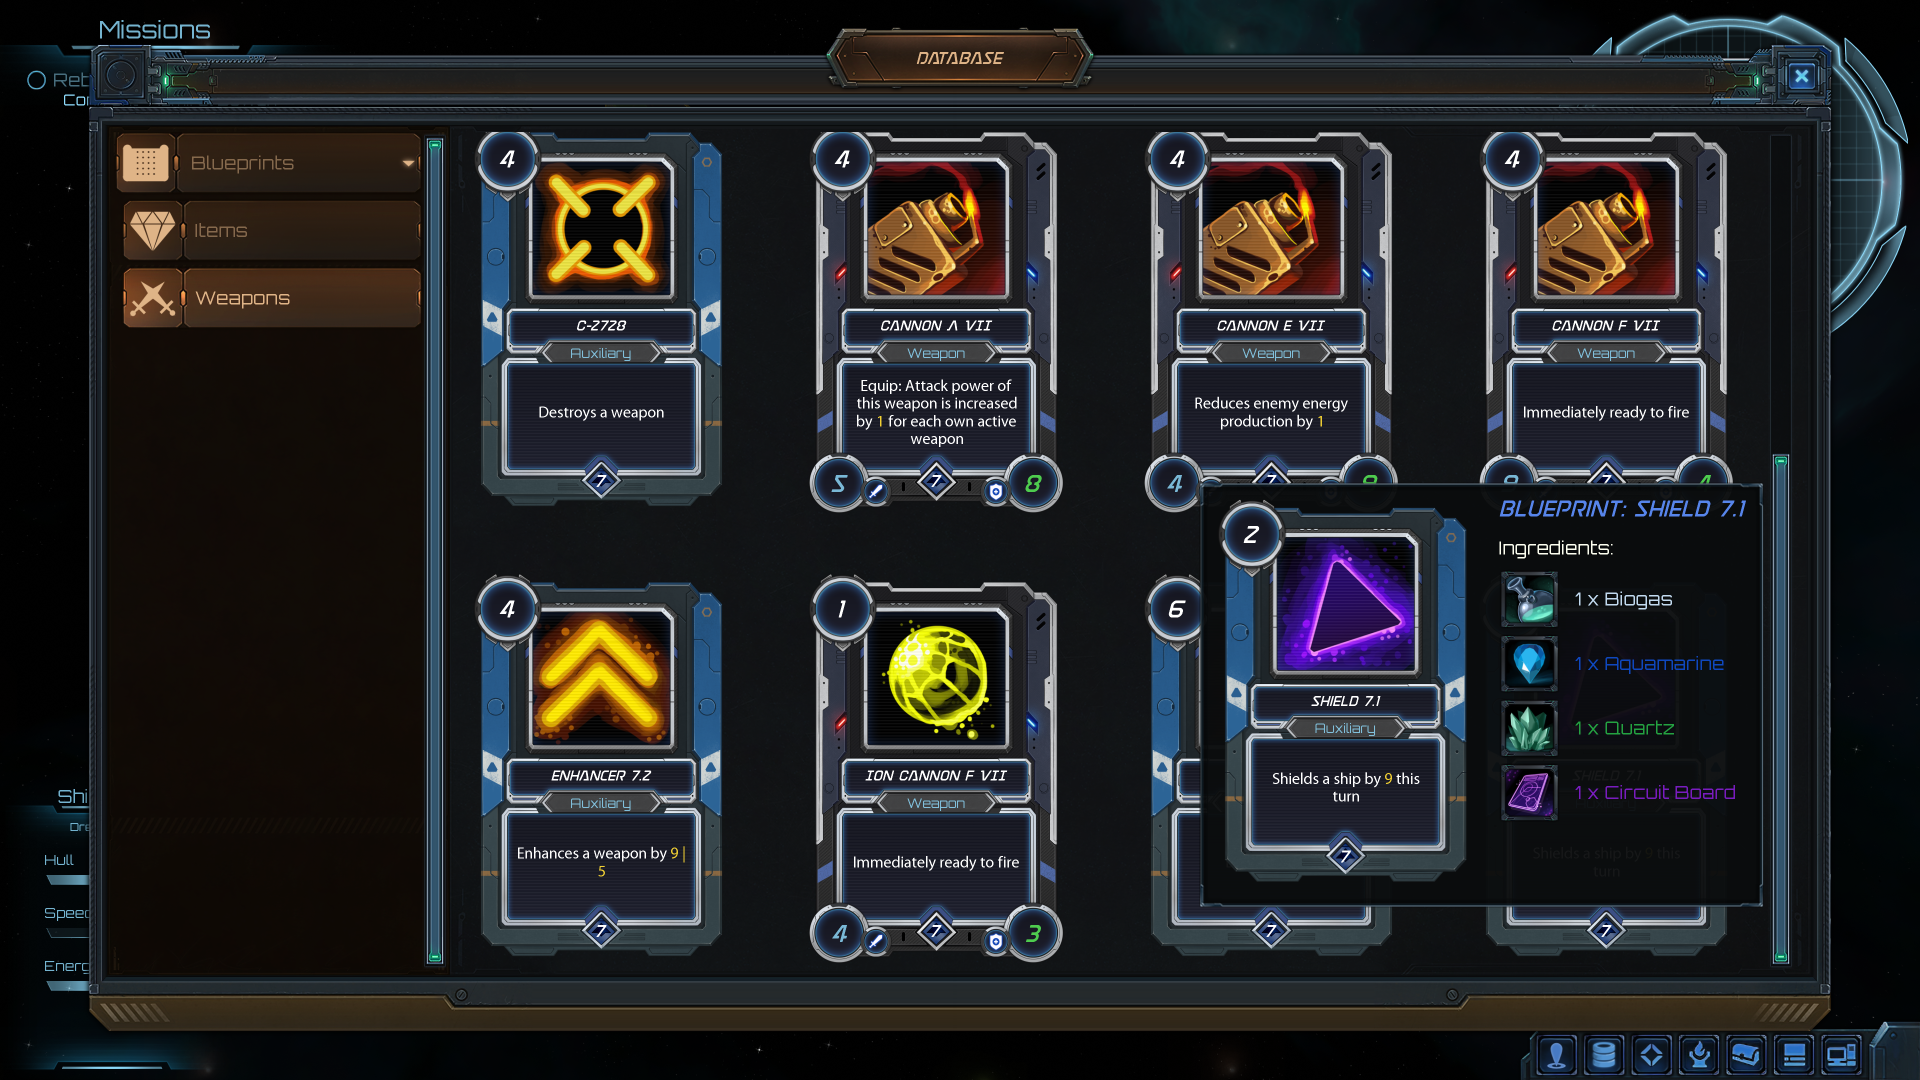
Task: Click the database stack icon
Action: tap(1604, 1055)
